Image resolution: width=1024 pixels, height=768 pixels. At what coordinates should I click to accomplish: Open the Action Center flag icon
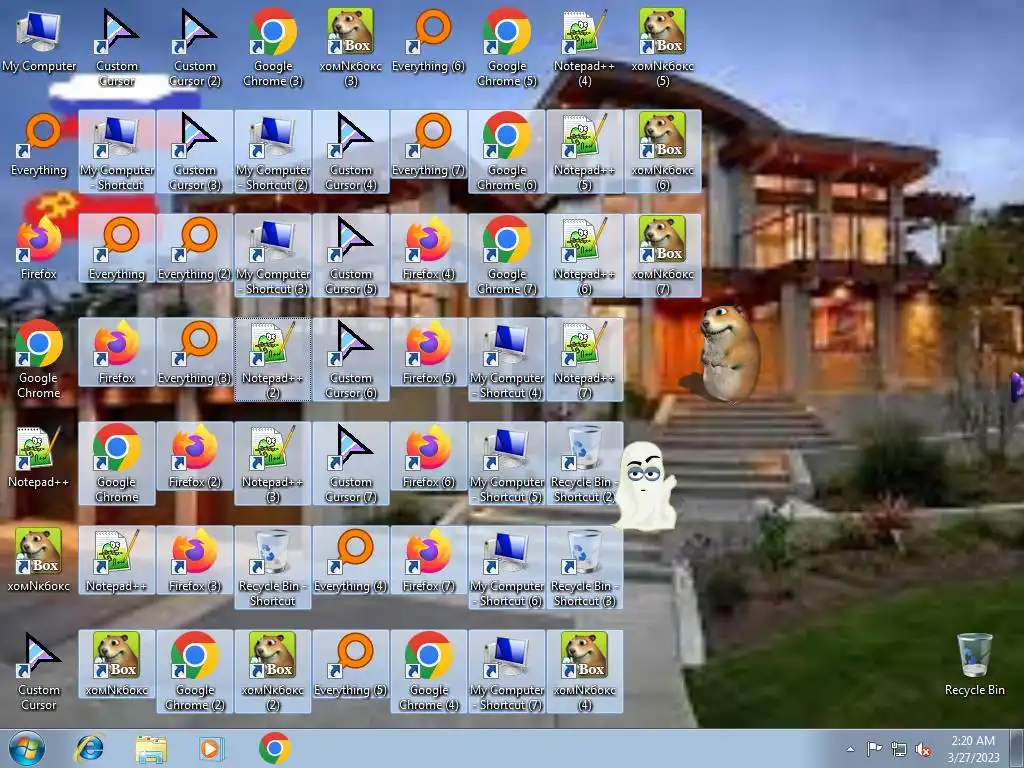[x=874, y=749]
